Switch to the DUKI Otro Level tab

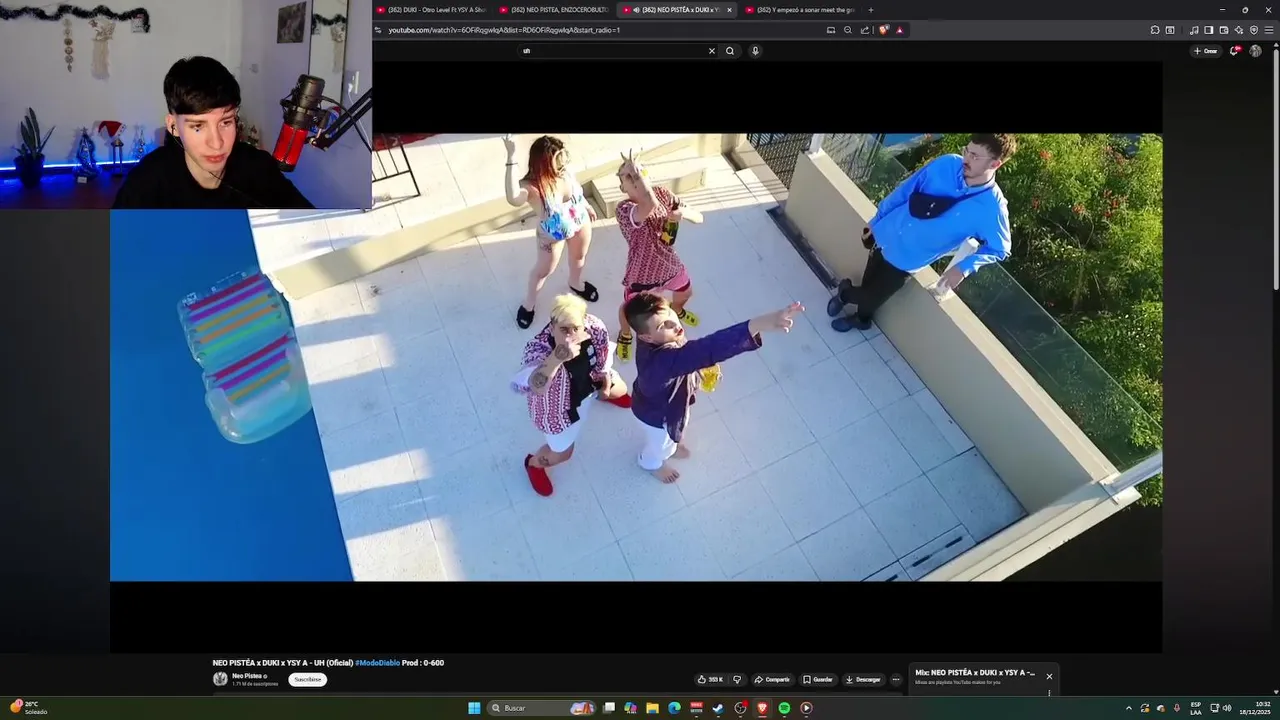click(x=432, y=10)
